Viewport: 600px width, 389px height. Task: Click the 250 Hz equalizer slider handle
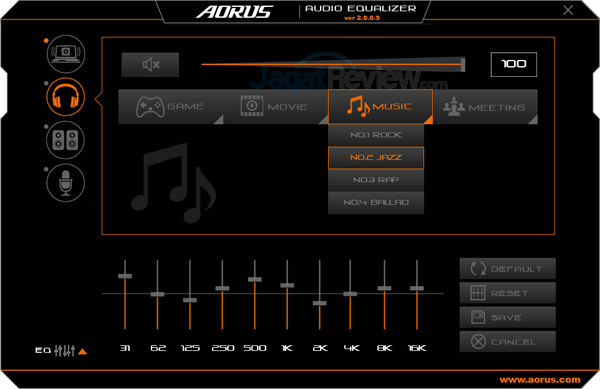pos(222,288)
